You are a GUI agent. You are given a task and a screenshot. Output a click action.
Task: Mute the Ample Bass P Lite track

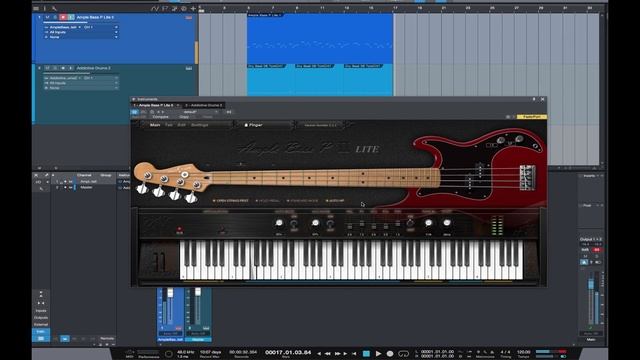tap(47, 18)
